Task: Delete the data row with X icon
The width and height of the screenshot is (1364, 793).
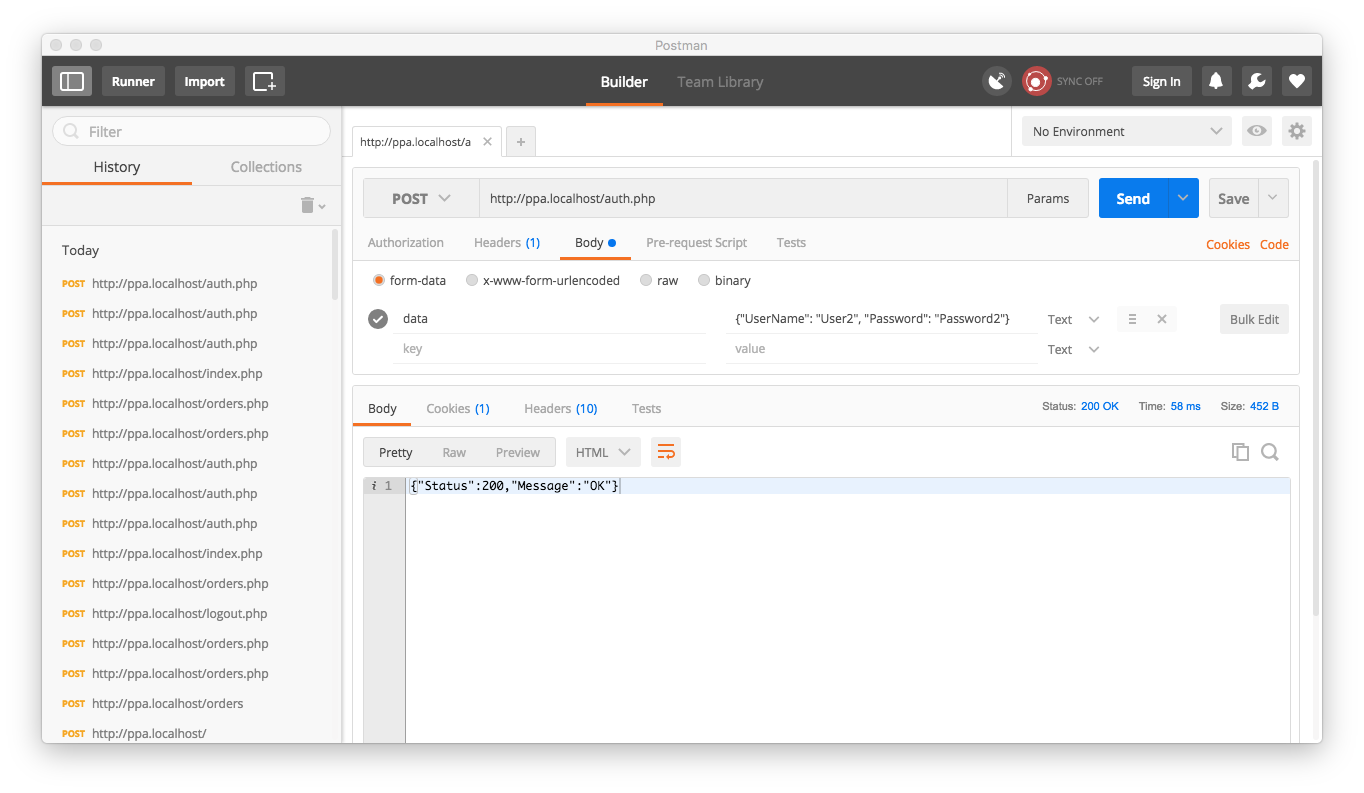Action: [1162, 319]
